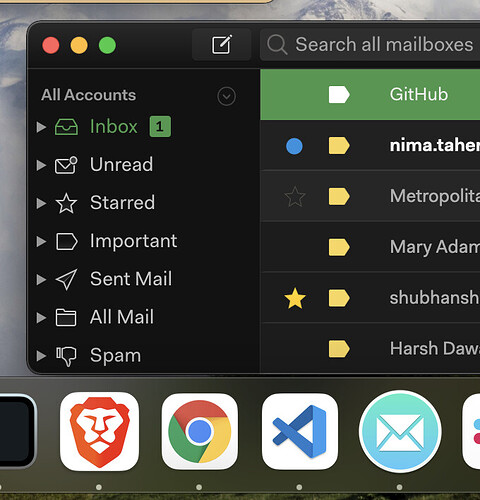Select the Sent Mail paper plane icon
The image size is (480, 500).
point(66,279)
